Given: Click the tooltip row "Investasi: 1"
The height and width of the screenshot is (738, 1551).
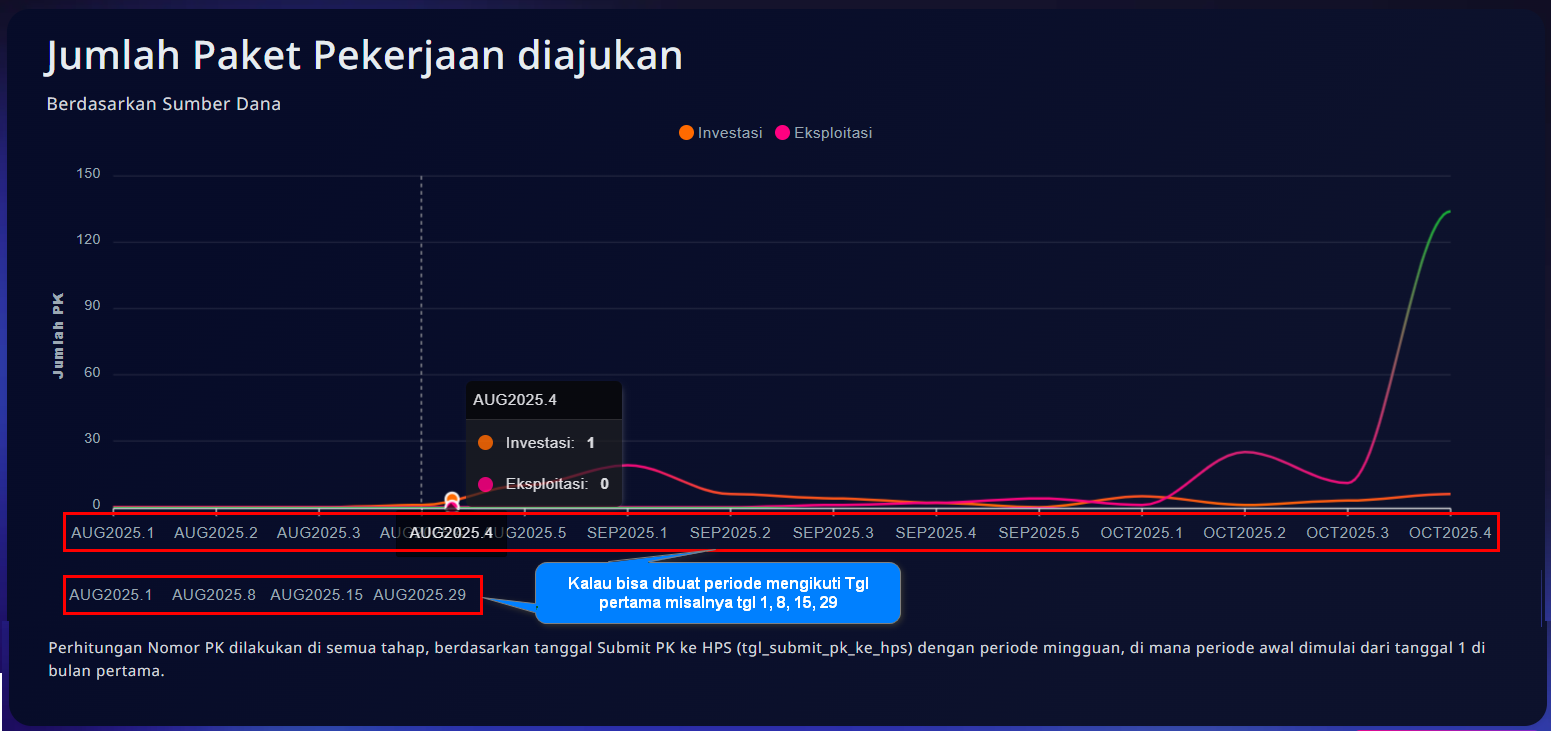Looking at the screenshot, I should [536, 443].
